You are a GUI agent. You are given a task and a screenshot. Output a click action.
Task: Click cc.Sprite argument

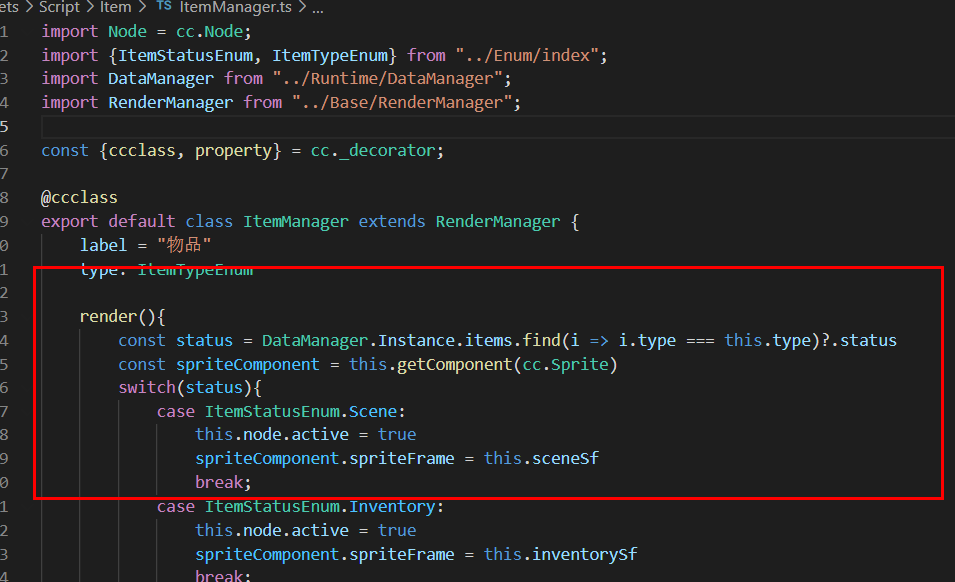[x=565, y=365]
